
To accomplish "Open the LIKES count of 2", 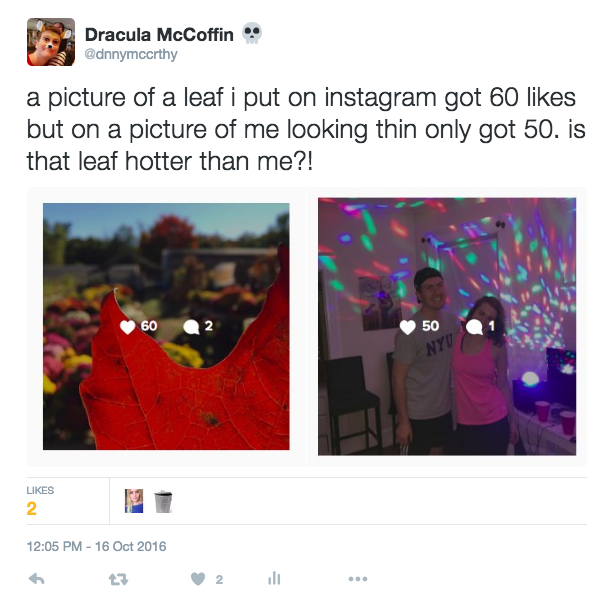I will coord(32,508).
